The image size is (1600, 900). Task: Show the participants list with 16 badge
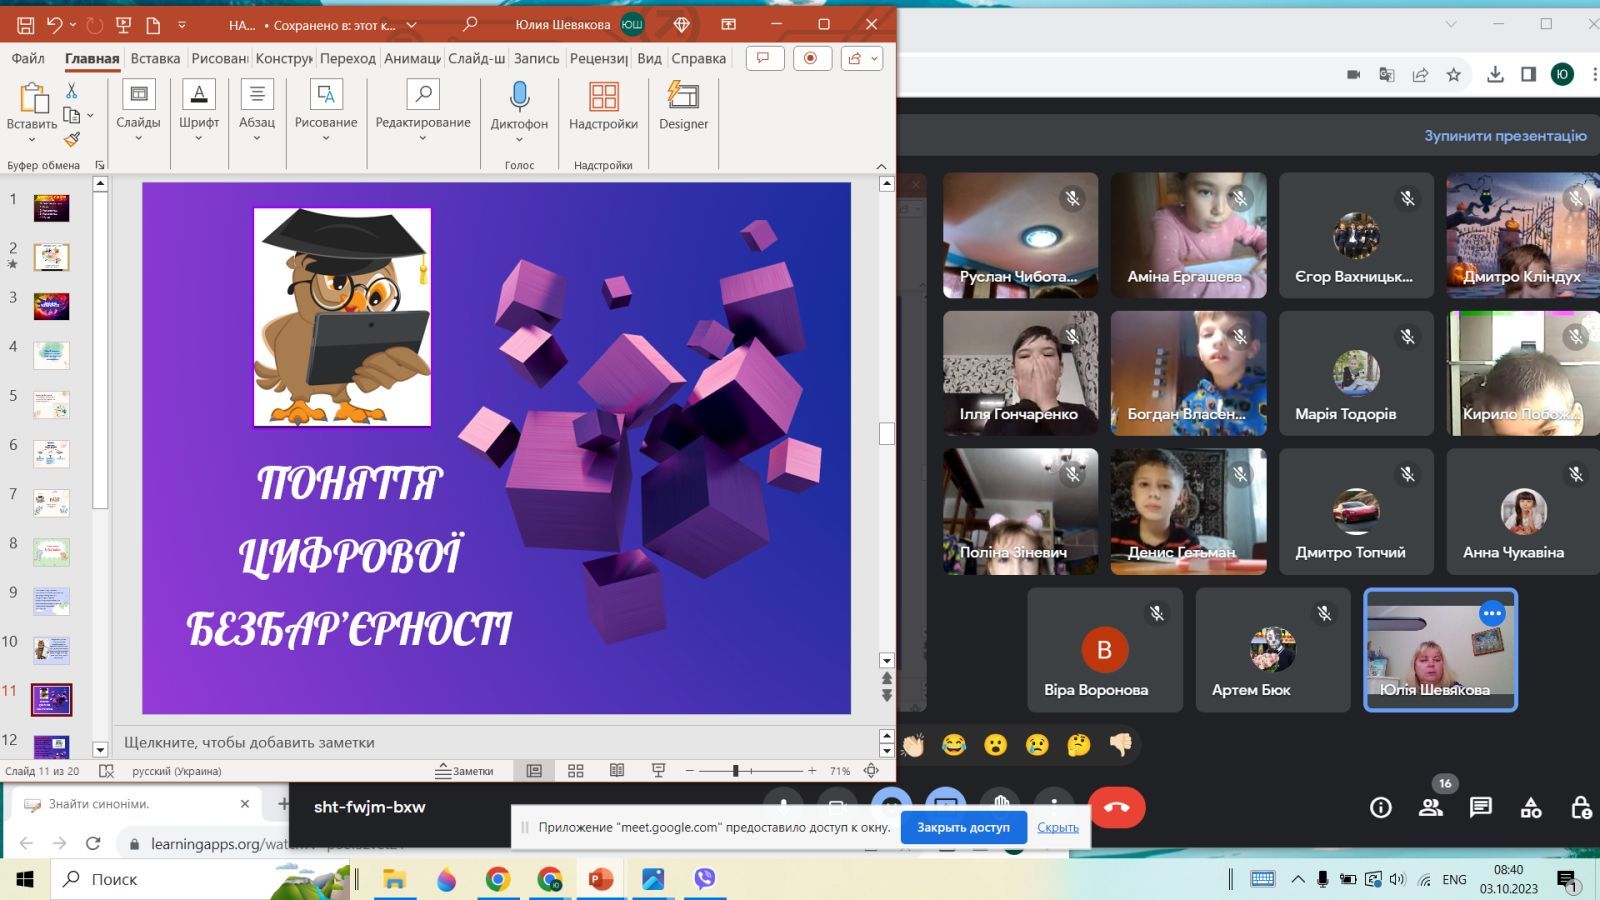click(1431, 807)
